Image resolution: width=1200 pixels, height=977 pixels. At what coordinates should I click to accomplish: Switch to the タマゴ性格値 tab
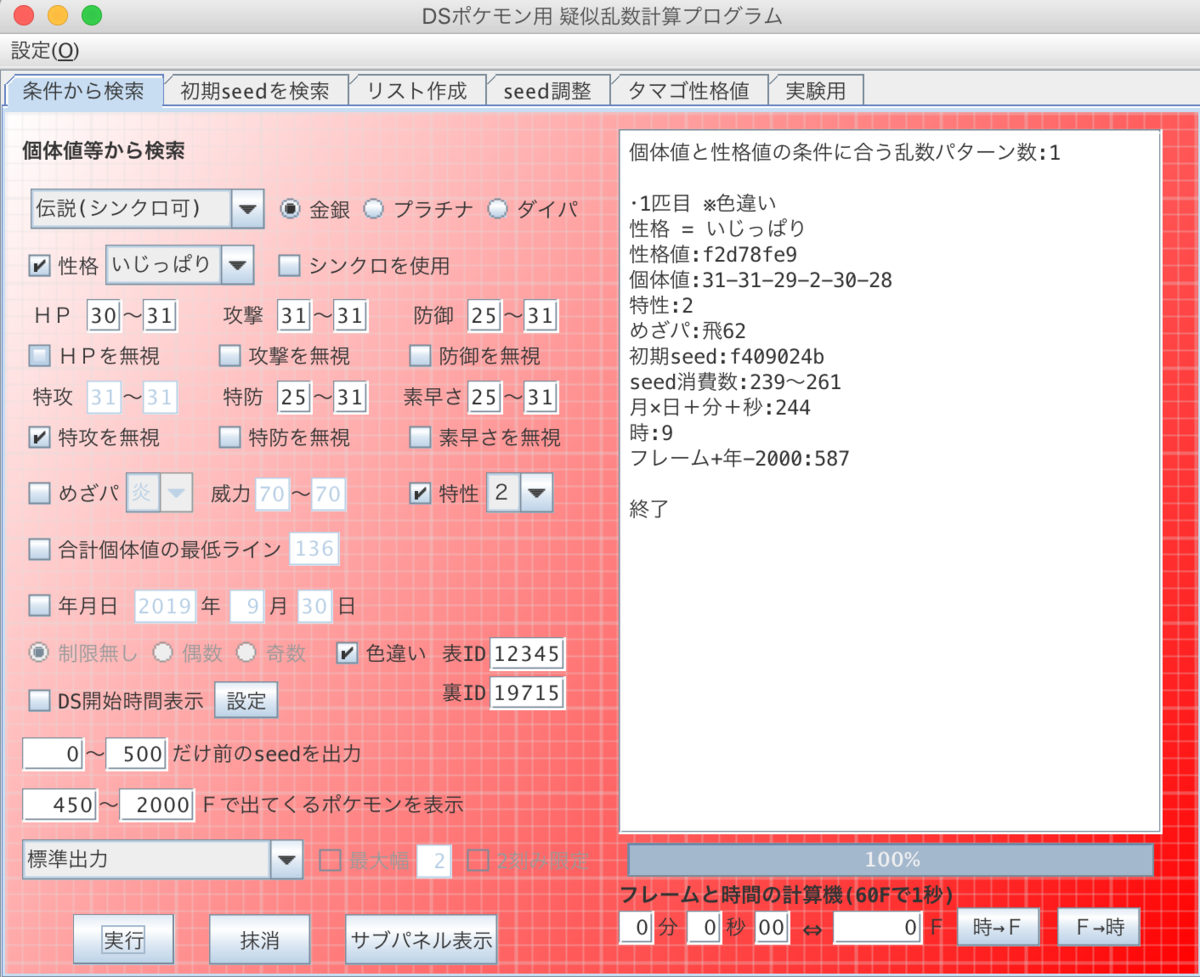[688, 91]
